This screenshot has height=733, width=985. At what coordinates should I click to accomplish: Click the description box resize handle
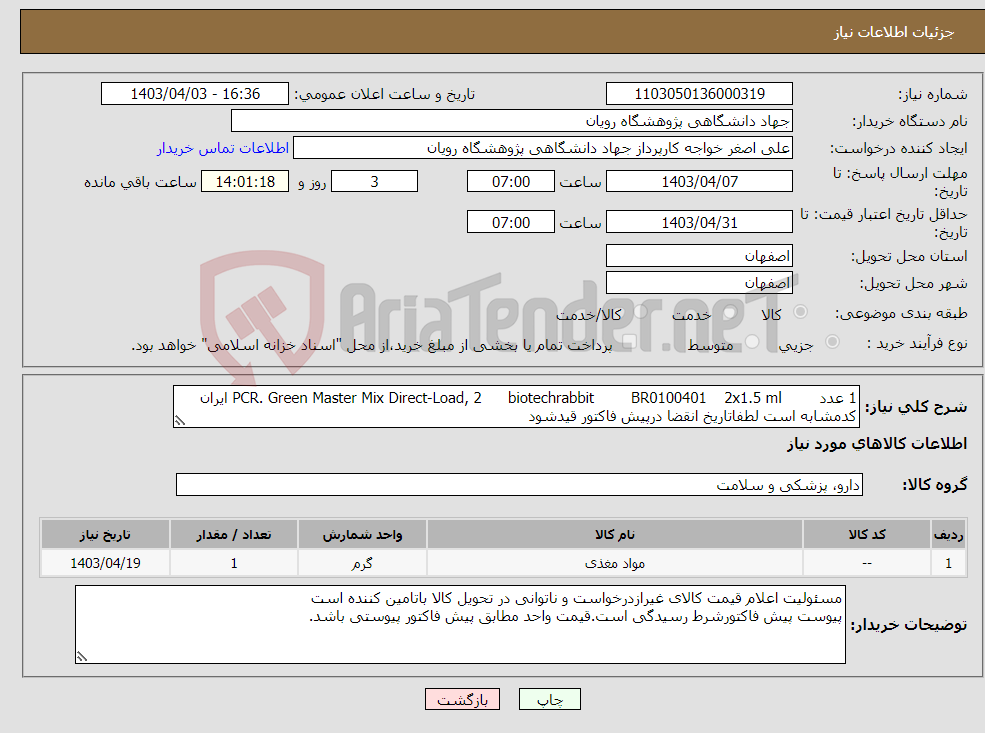[x=180, y=421]
